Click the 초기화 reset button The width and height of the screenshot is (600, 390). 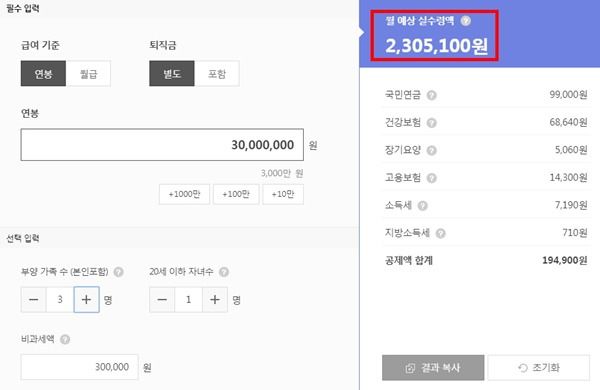pyautogui.click(x=539, y=367)
